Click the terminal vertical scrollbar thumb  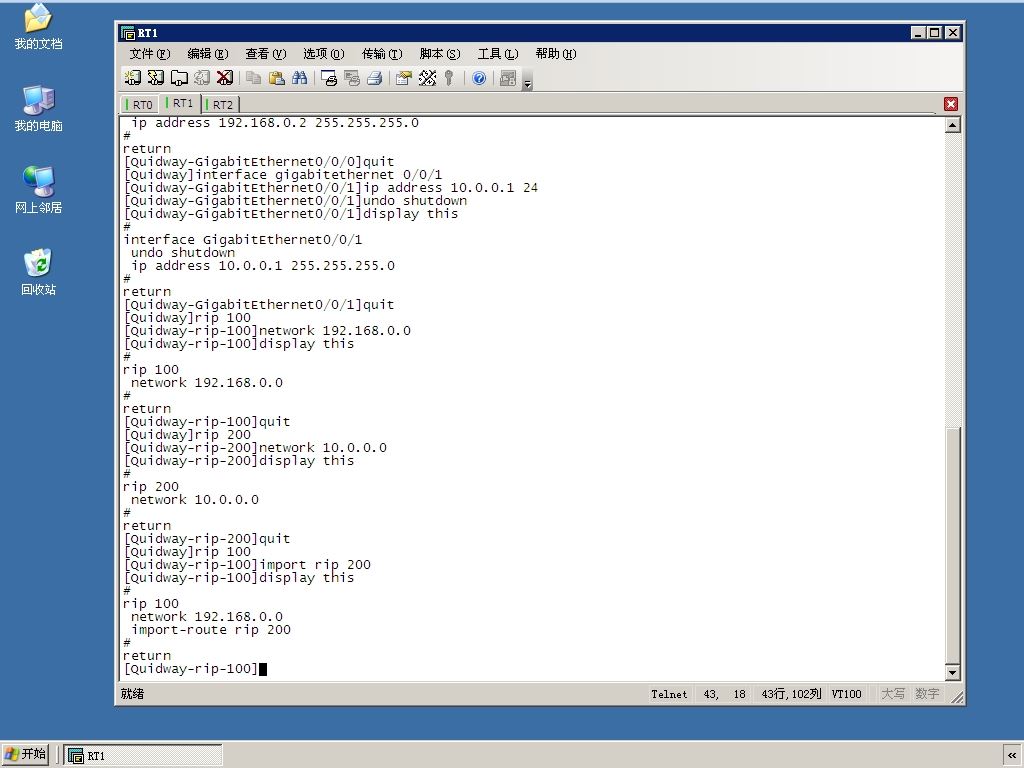[x=953, y=545]
